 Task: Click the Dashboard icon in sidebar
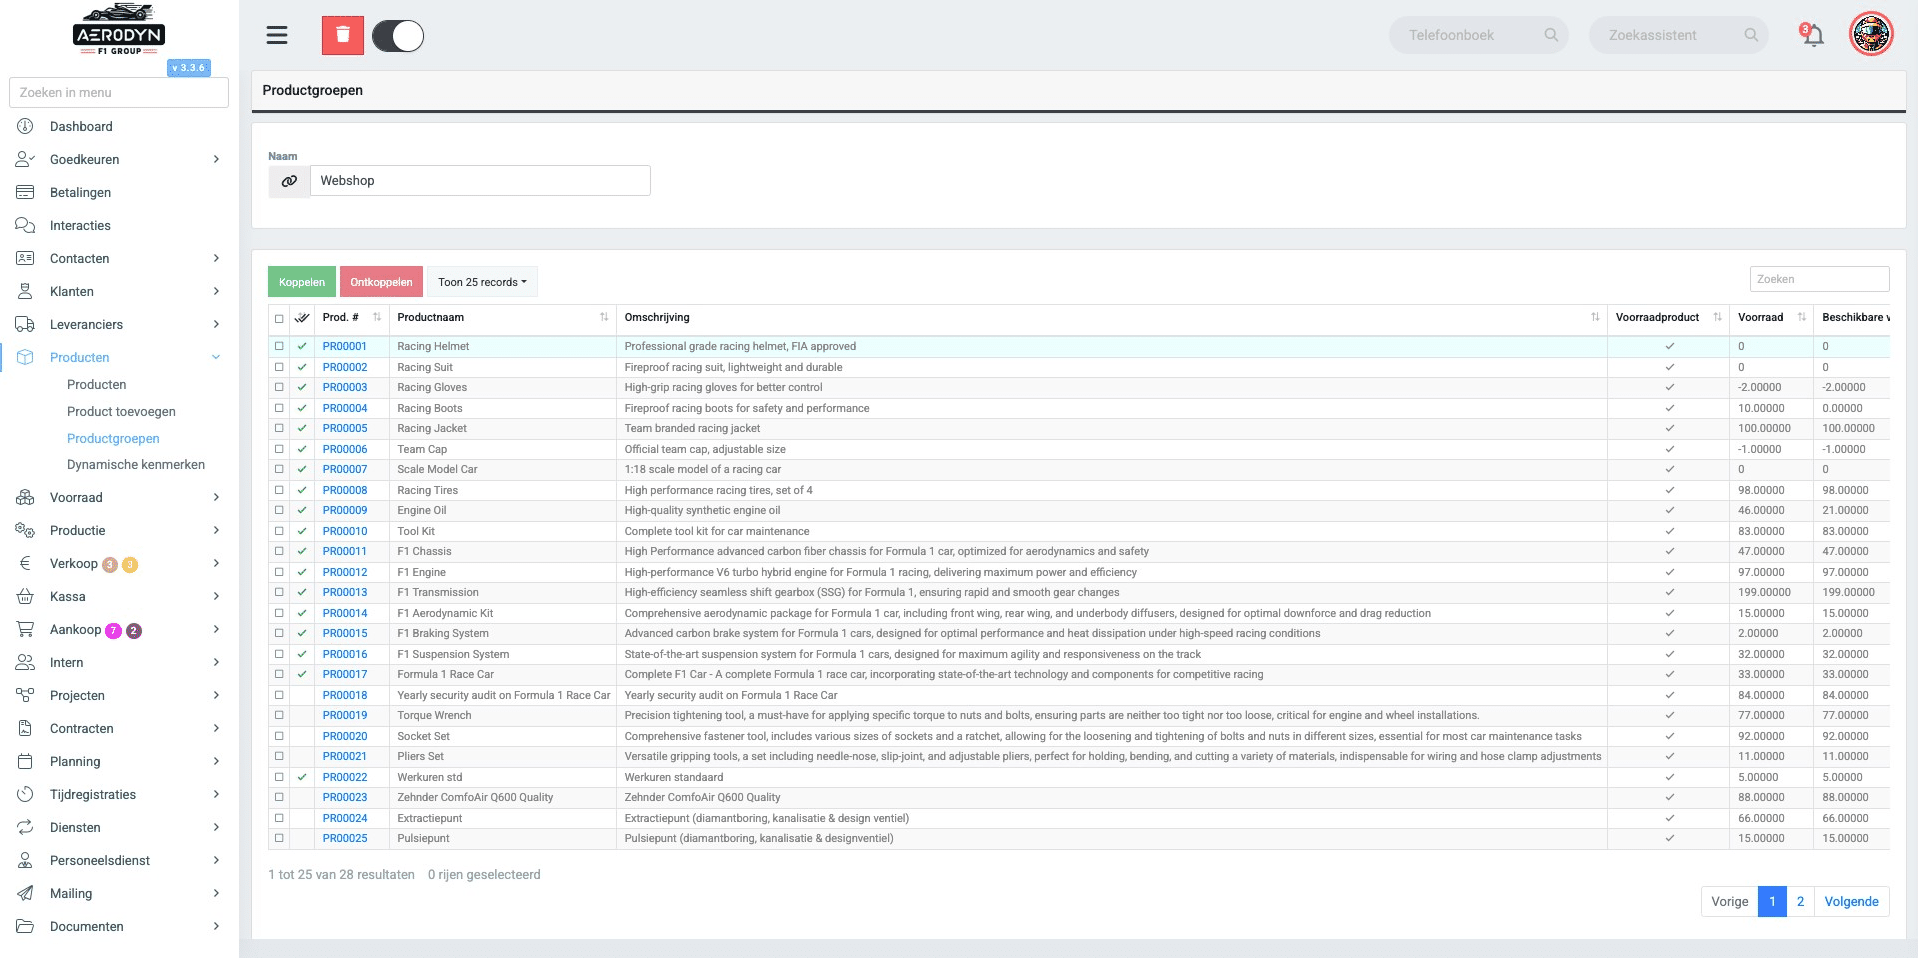26,127
